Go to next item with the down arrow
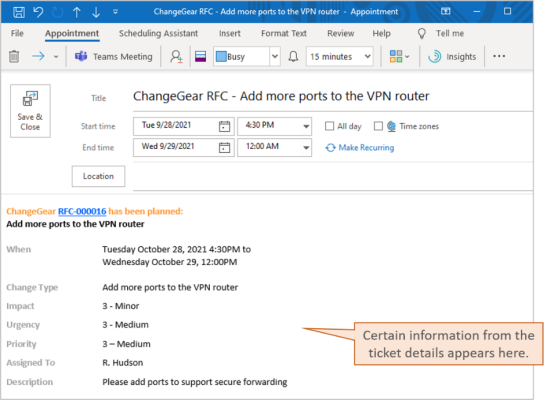 (96, 12)
